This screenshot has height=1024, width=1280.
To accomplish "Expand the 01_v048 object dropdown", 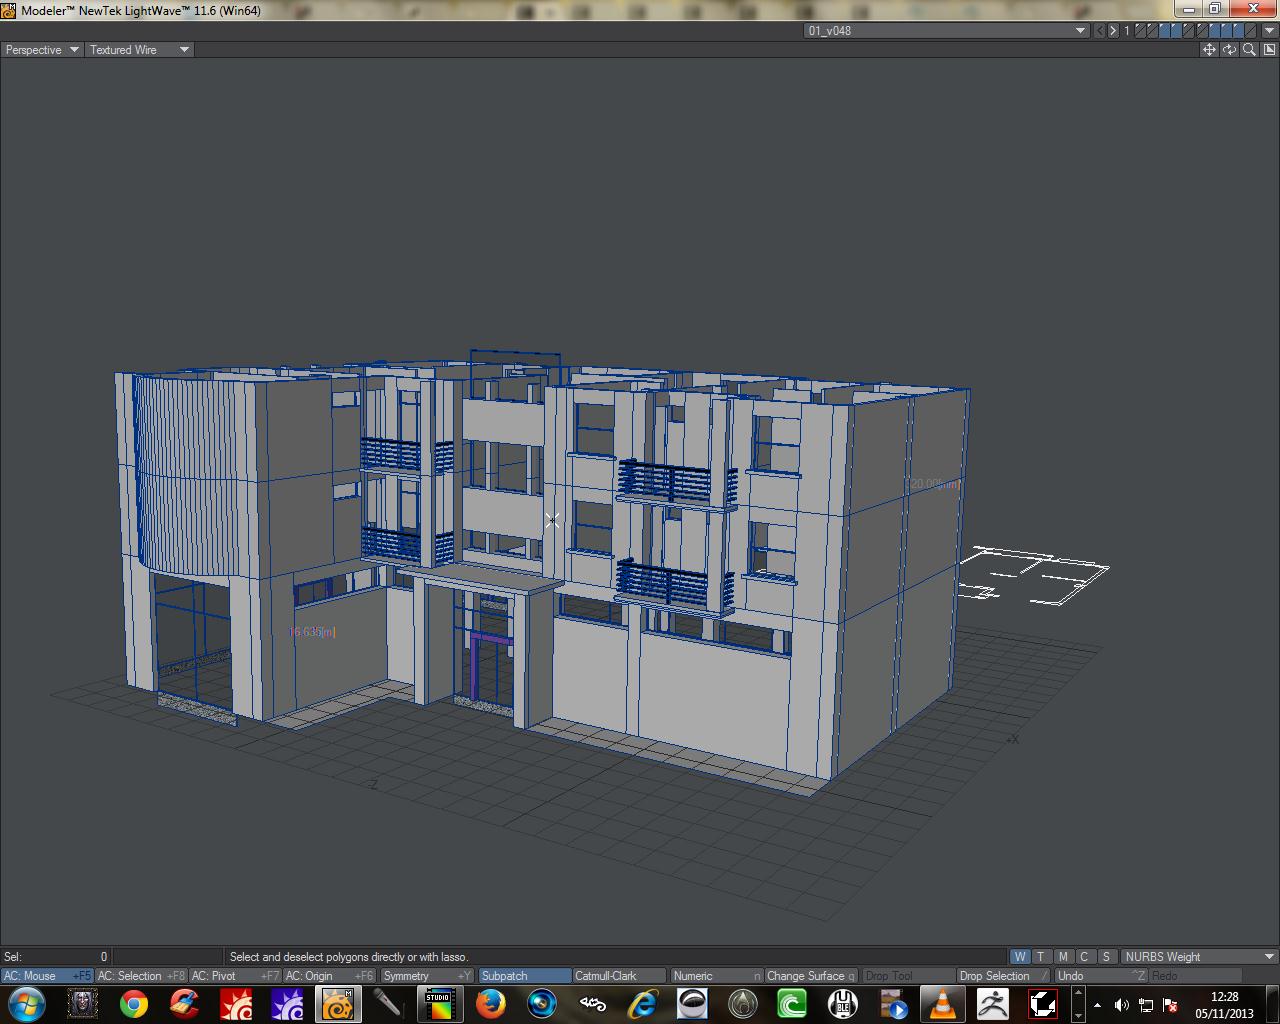I will 946,31.
